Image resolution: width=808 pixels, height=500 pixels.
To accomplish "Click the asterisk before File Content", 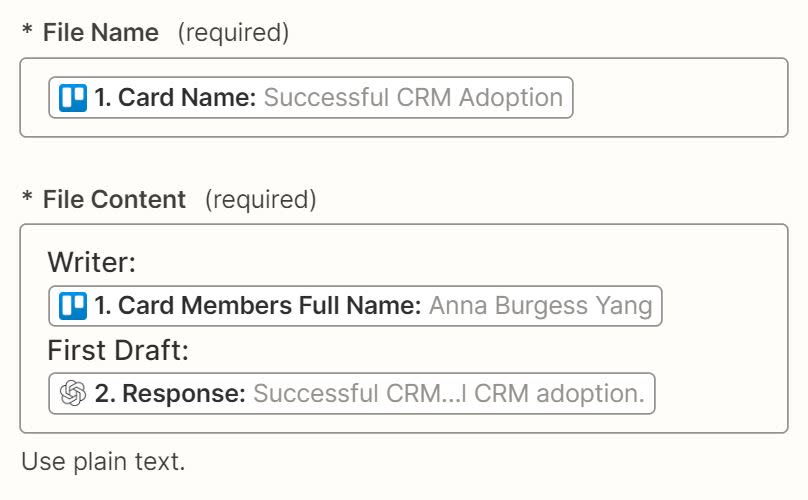I will click(x=27, y=200).
